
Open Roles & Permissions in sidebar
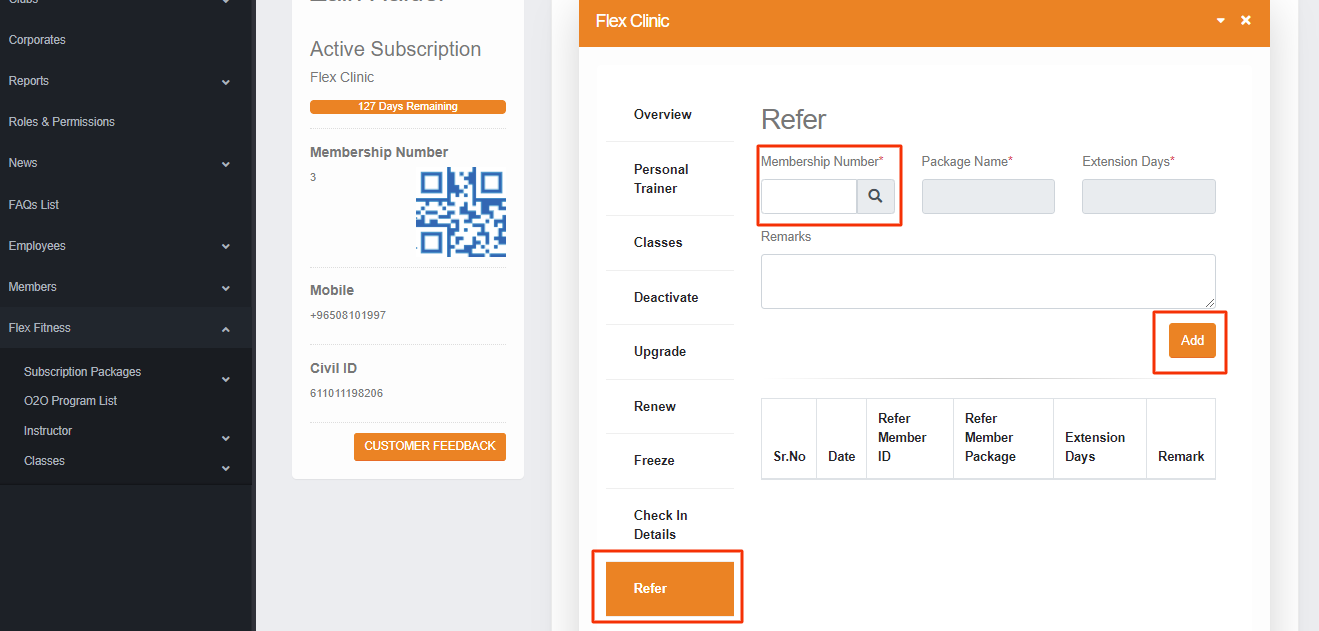tap(62, 122)
